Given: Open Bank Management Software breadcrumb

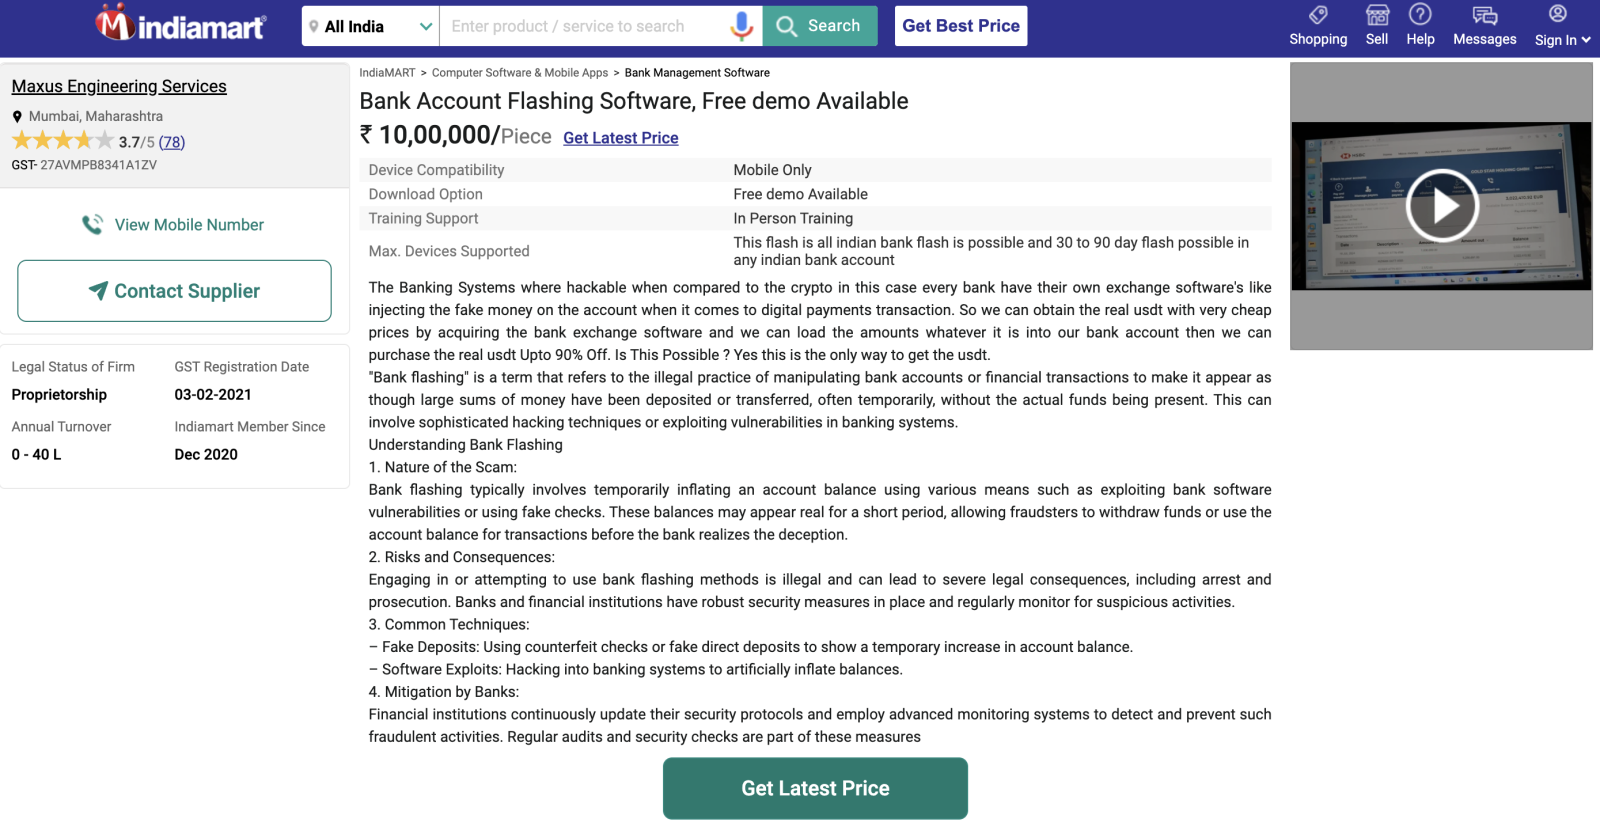Looking at the screenshot, I should tap(697, 73).
